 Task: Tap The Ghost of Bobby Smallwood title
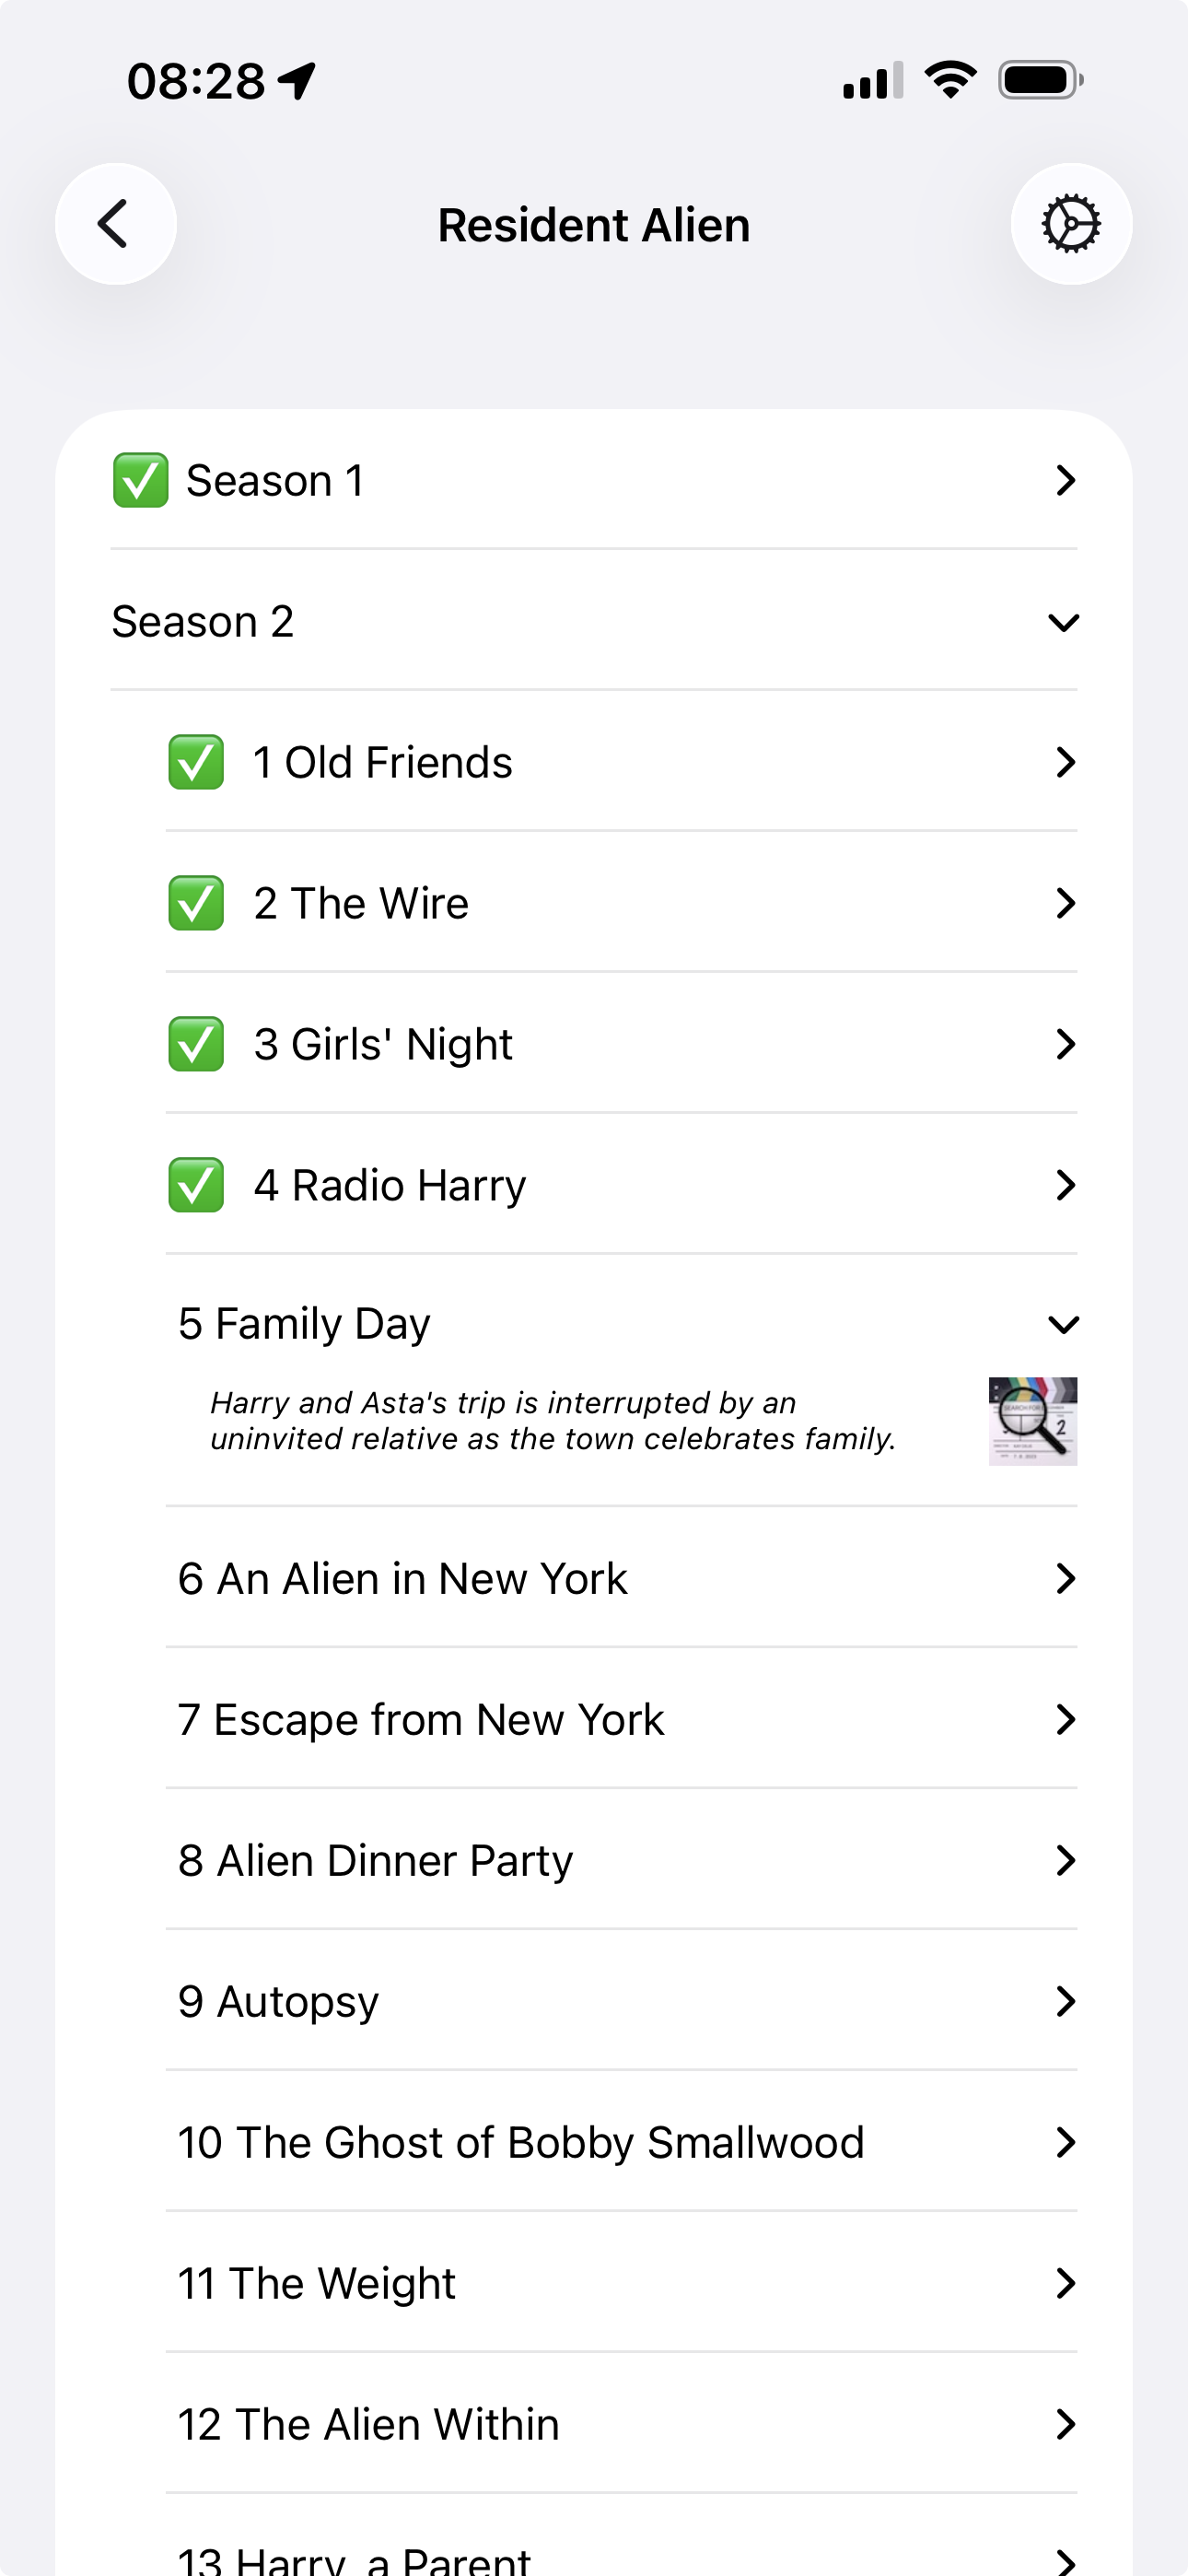coord(520,2143)
